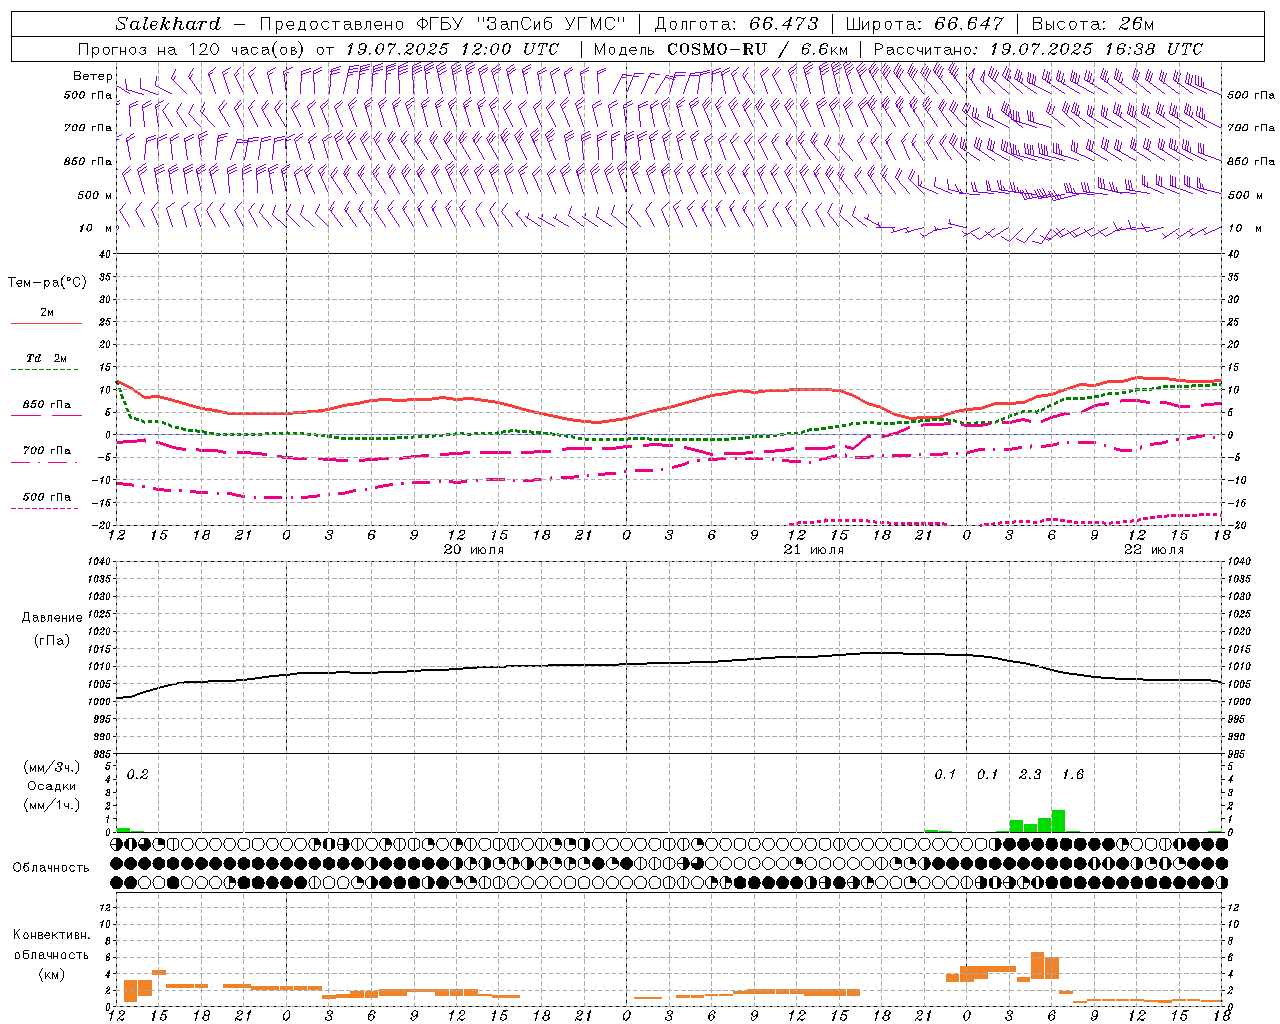1280x1024 pixels.
Task: Click the "20 июля" date label
Action: (x=474, y=550)
